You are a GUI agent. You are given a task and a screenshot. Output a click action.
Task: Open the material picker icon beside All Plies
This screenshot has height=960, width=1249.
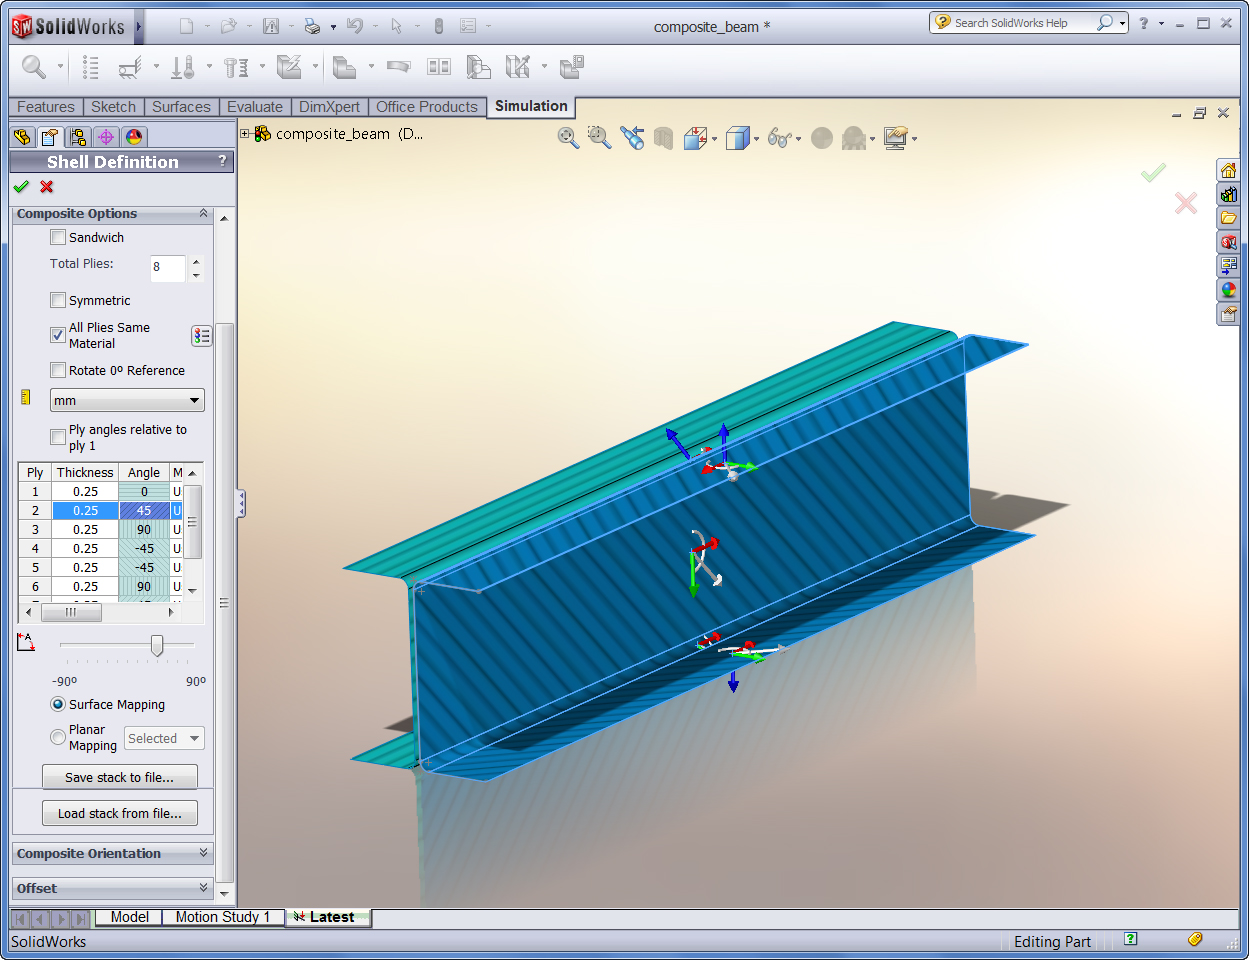[201, 336]
